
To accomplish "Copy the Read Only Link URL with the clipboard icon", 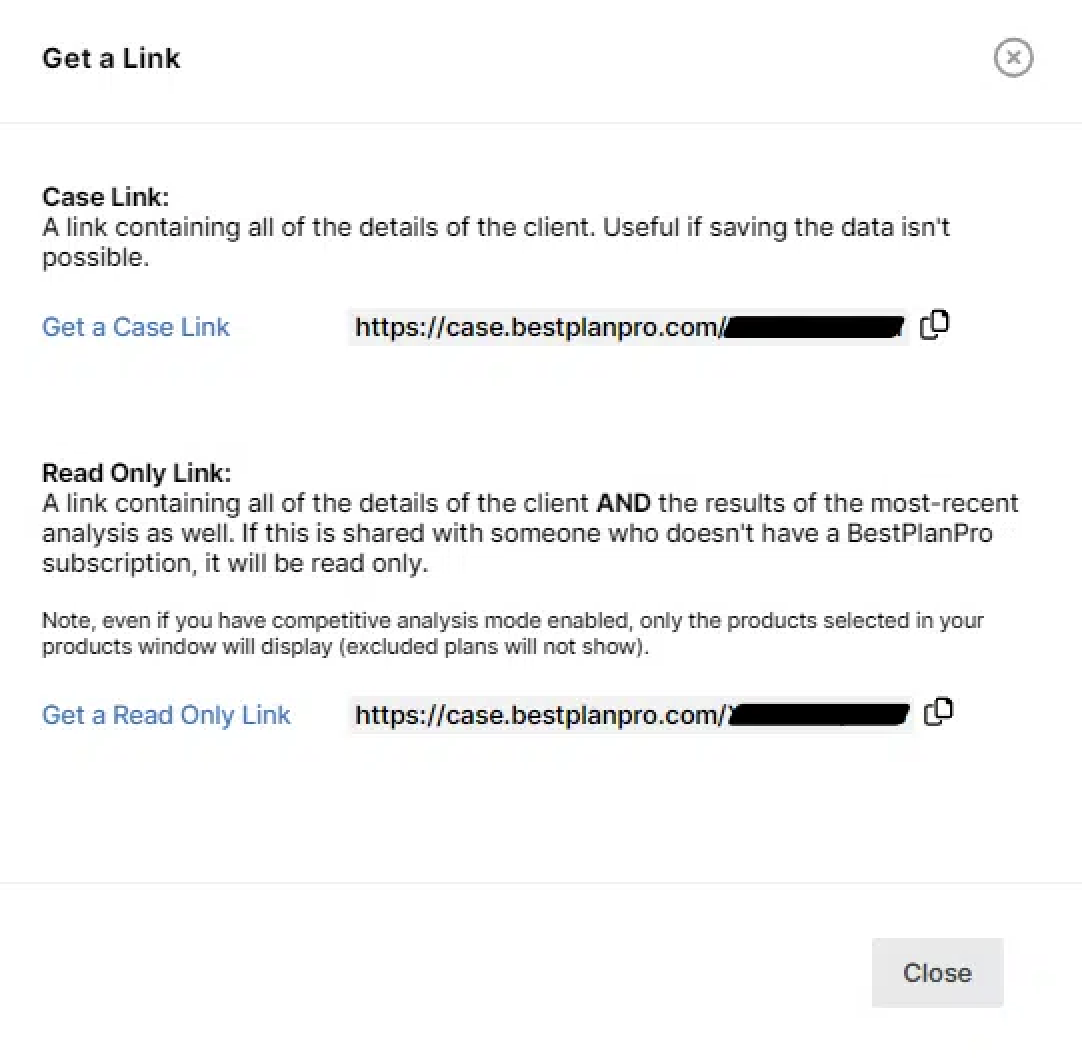I will (x=938, y=712).
